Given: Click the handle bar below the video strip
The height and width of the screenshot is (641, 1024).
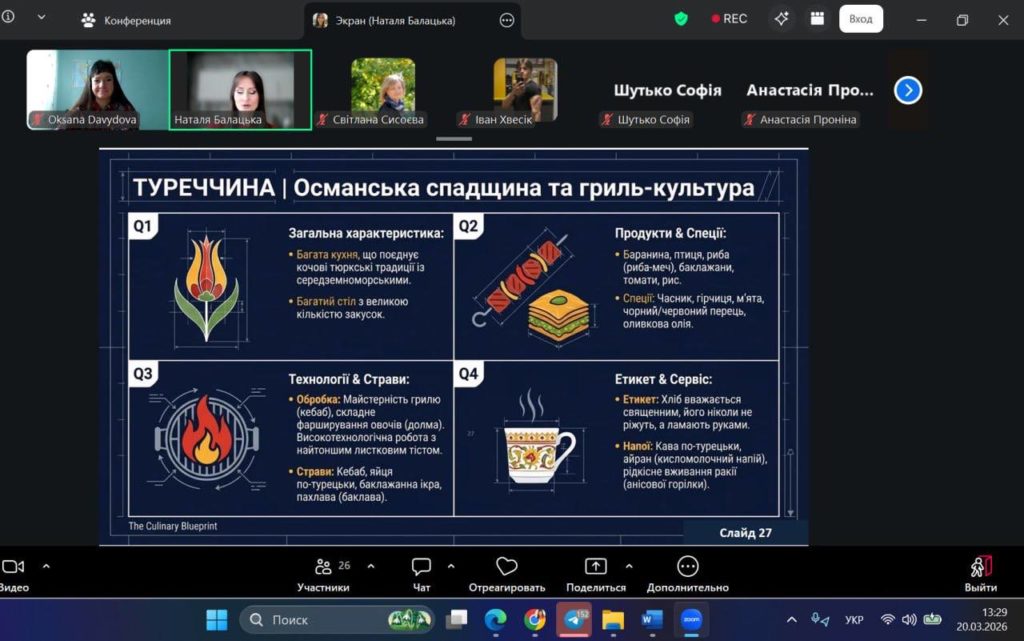Looking at the screenshot, I should (x=454, y=139).
